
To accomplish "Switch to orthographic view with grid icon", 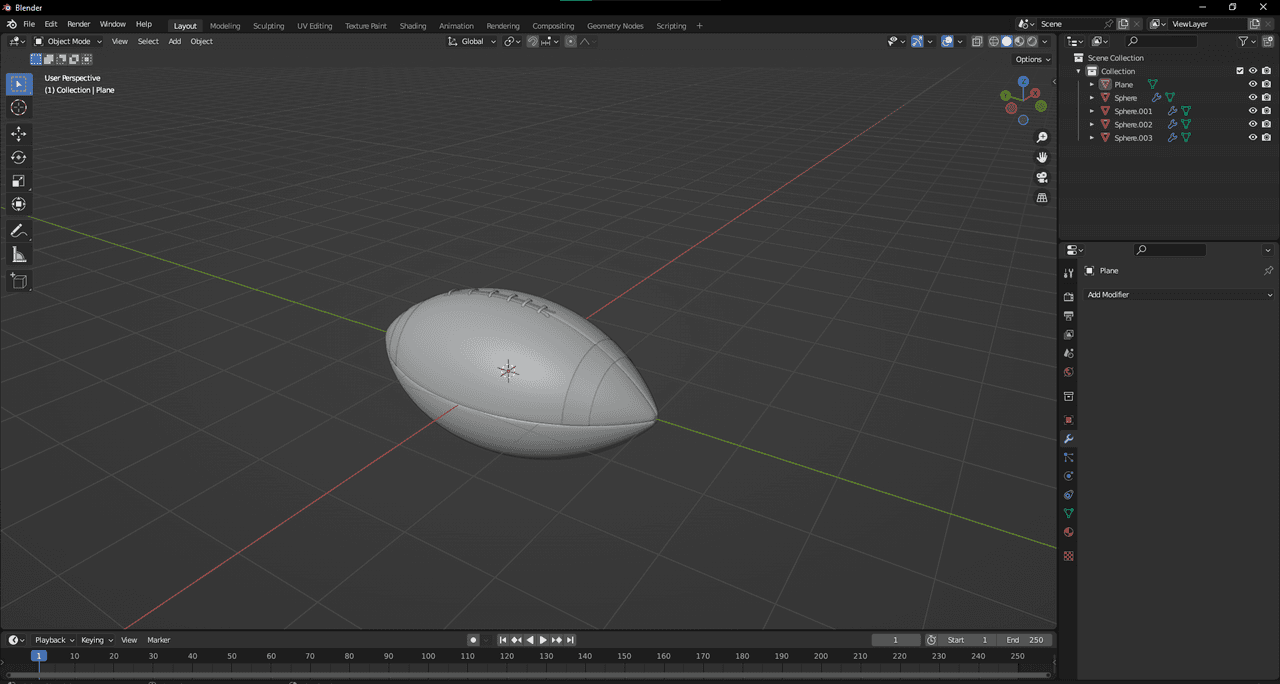I will [x=1042, y=198].
